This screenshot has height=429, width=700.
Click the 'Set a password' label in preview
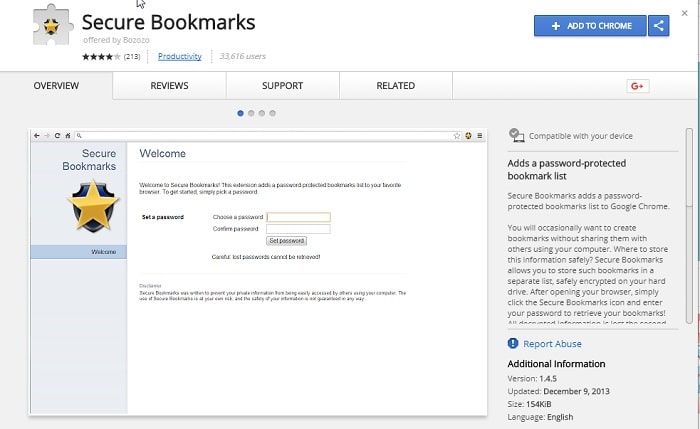pyautogui.click(x=163, y=217)
